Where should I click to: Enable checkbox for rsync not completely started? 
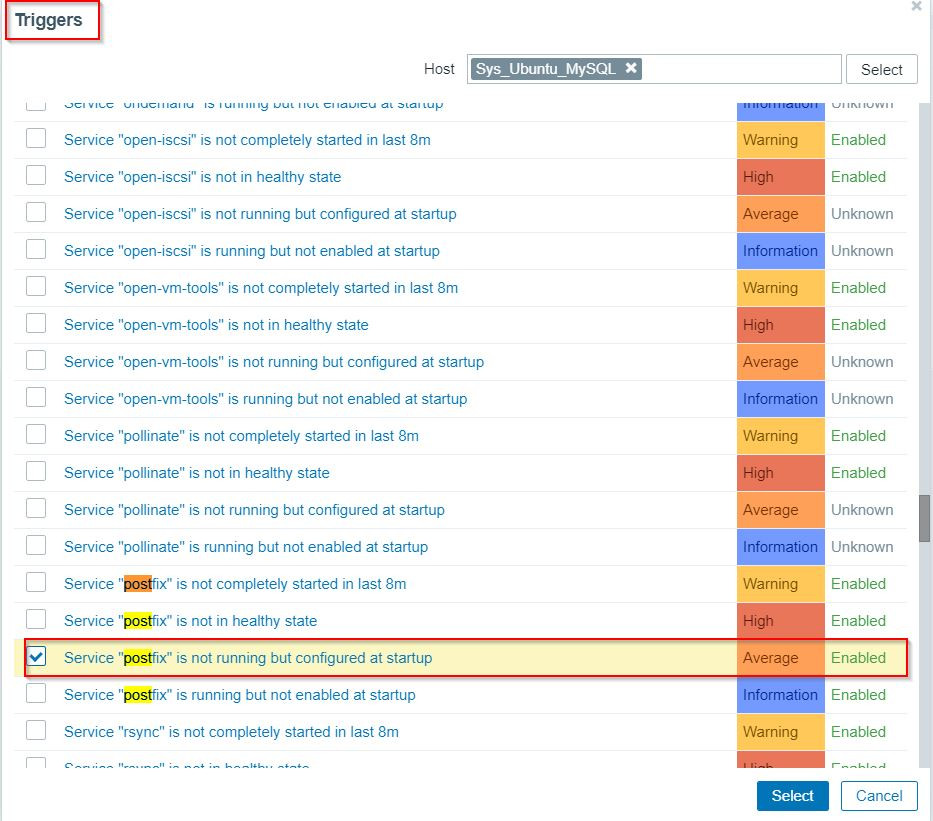pyautogui.click(x=36, y=731)
